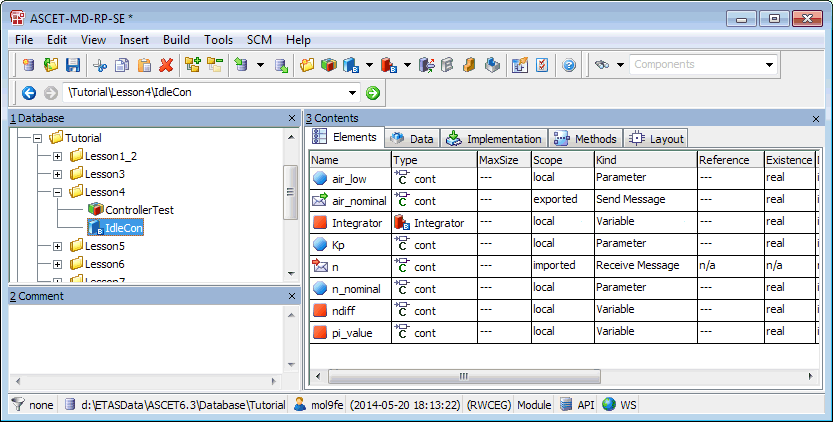Open the SCM menu
This screenshot has width=833, height=422.
(259, 40)
